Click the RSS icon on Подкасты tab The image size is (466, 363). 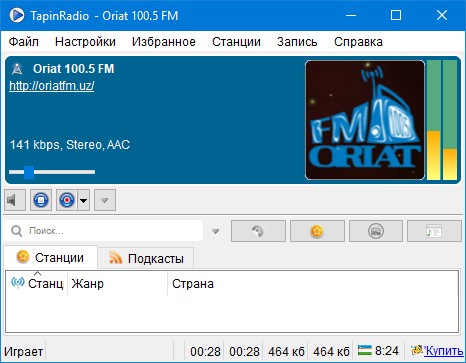click(x=116, y=258)
